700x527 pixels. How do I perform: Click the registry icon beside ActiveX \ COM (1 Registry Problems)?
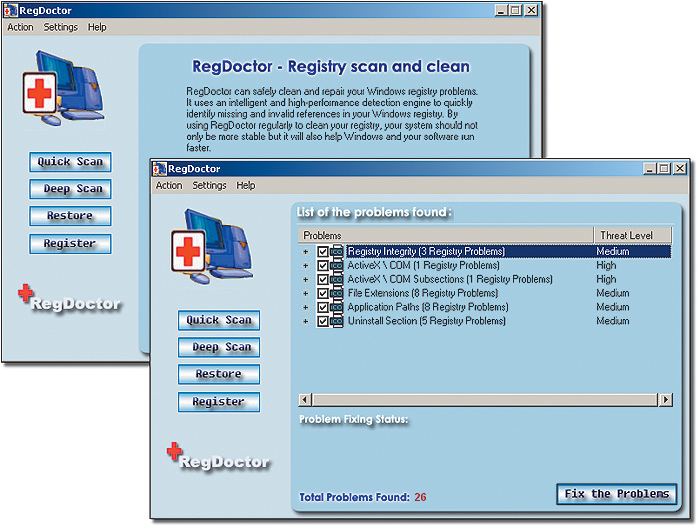pos(337,265)
